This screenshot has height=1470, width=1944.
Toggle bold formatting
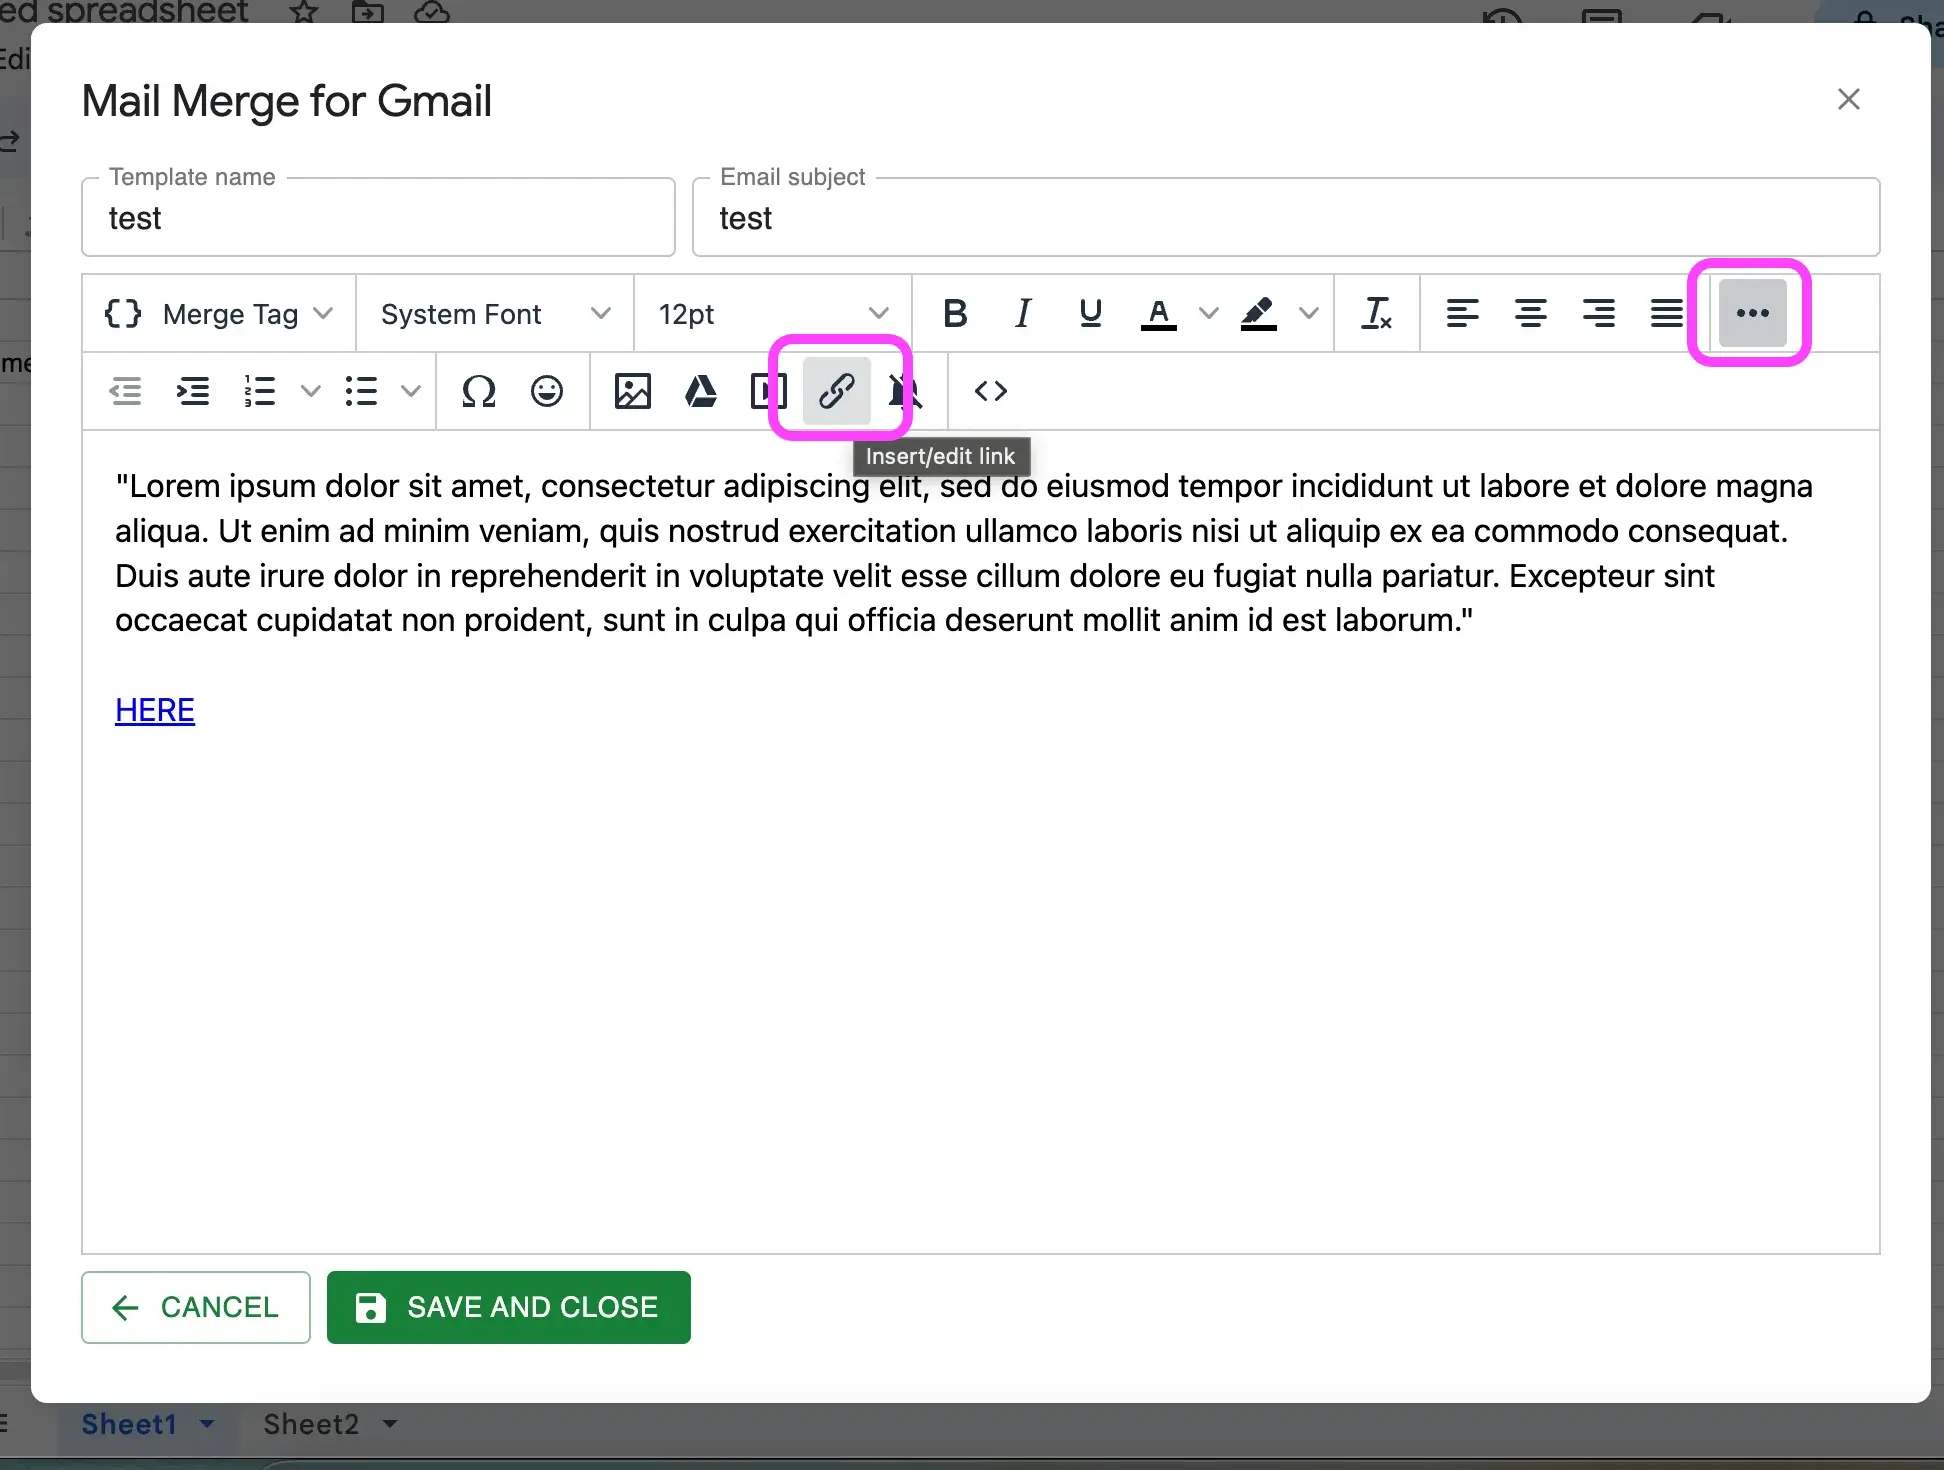[955, 314]
